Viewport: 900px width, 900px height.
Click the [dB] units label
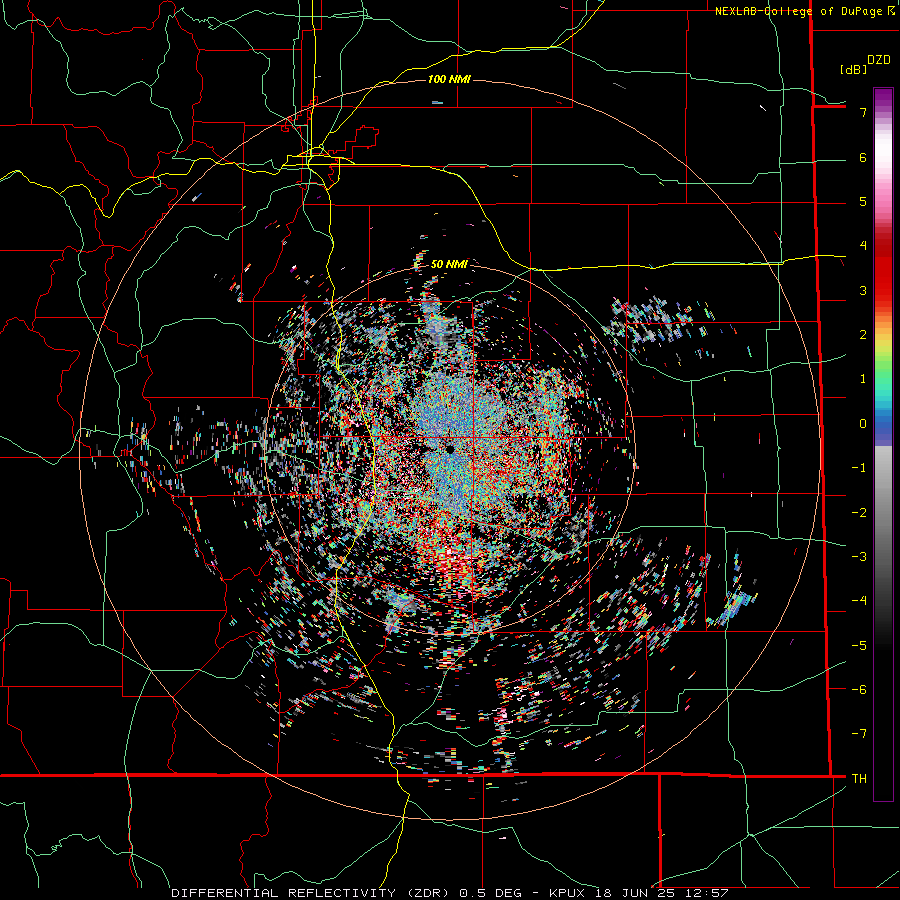(x=854, y=69)
